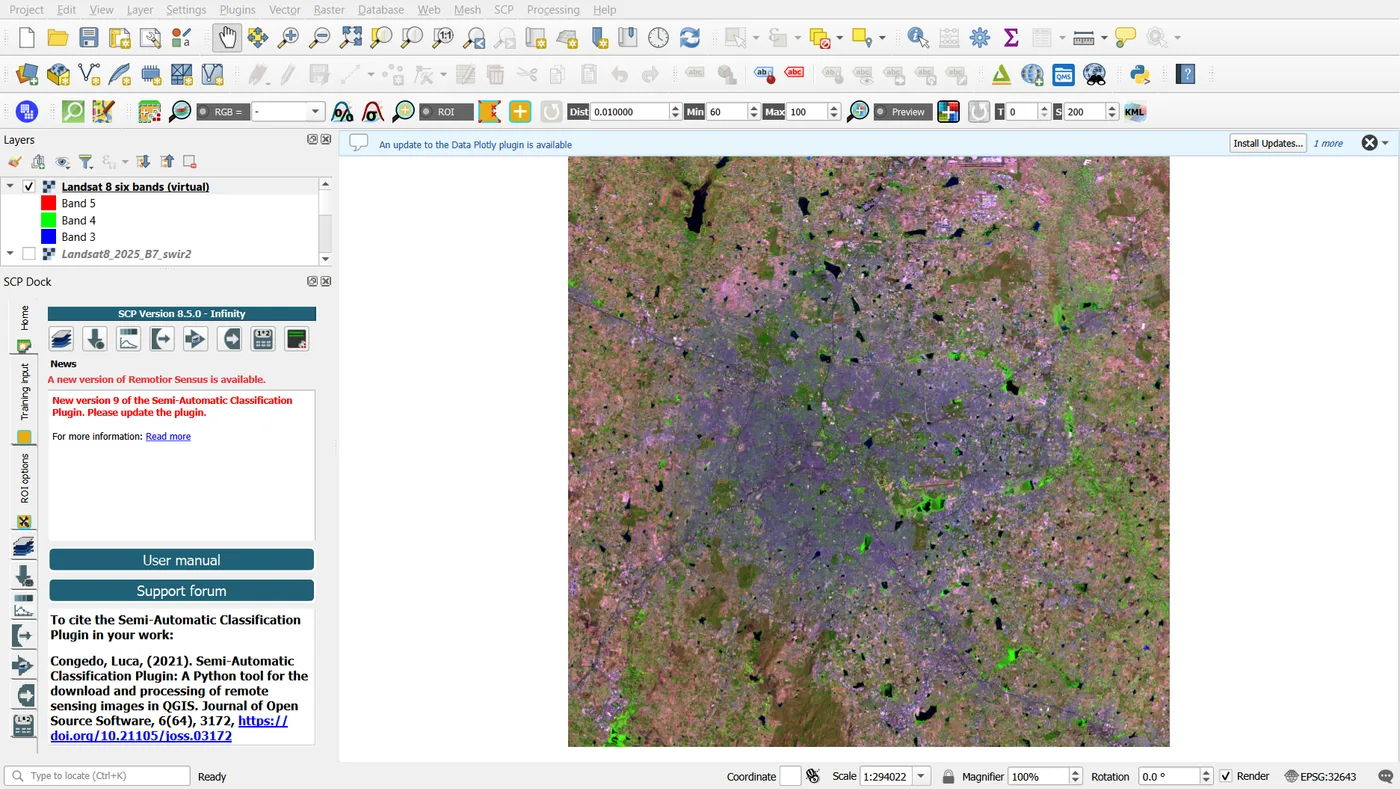This screenshot has height=789, width=1400.
Task: Expand the message bar dropdown beside the close icon
Action: point(1385,143)
